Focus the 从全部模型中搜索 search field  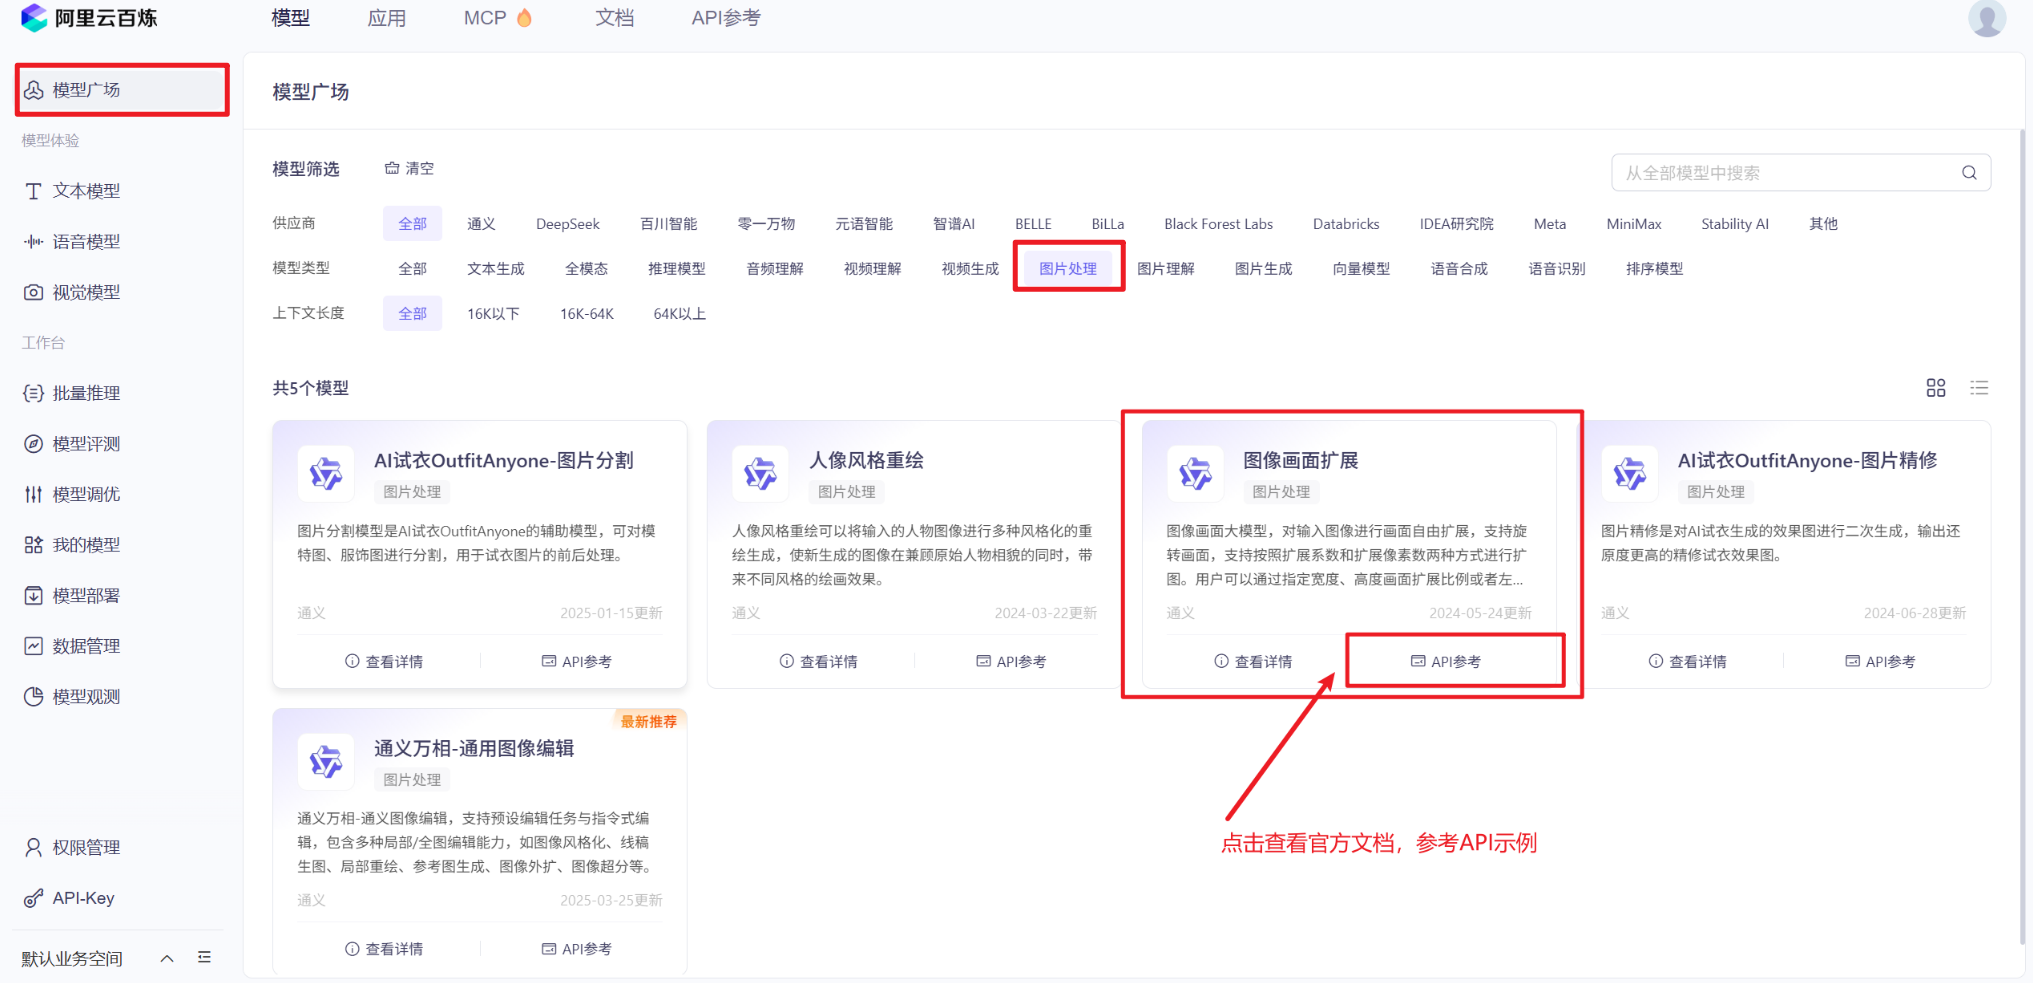1801,173
